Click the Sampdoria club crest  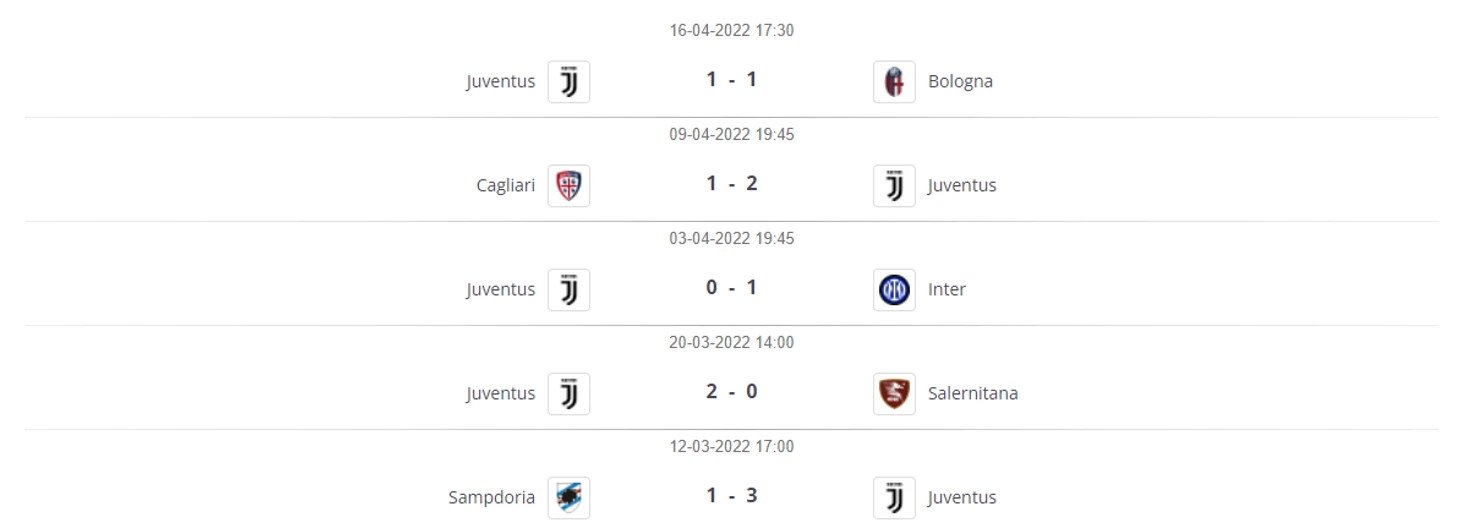tap(569, 498)
